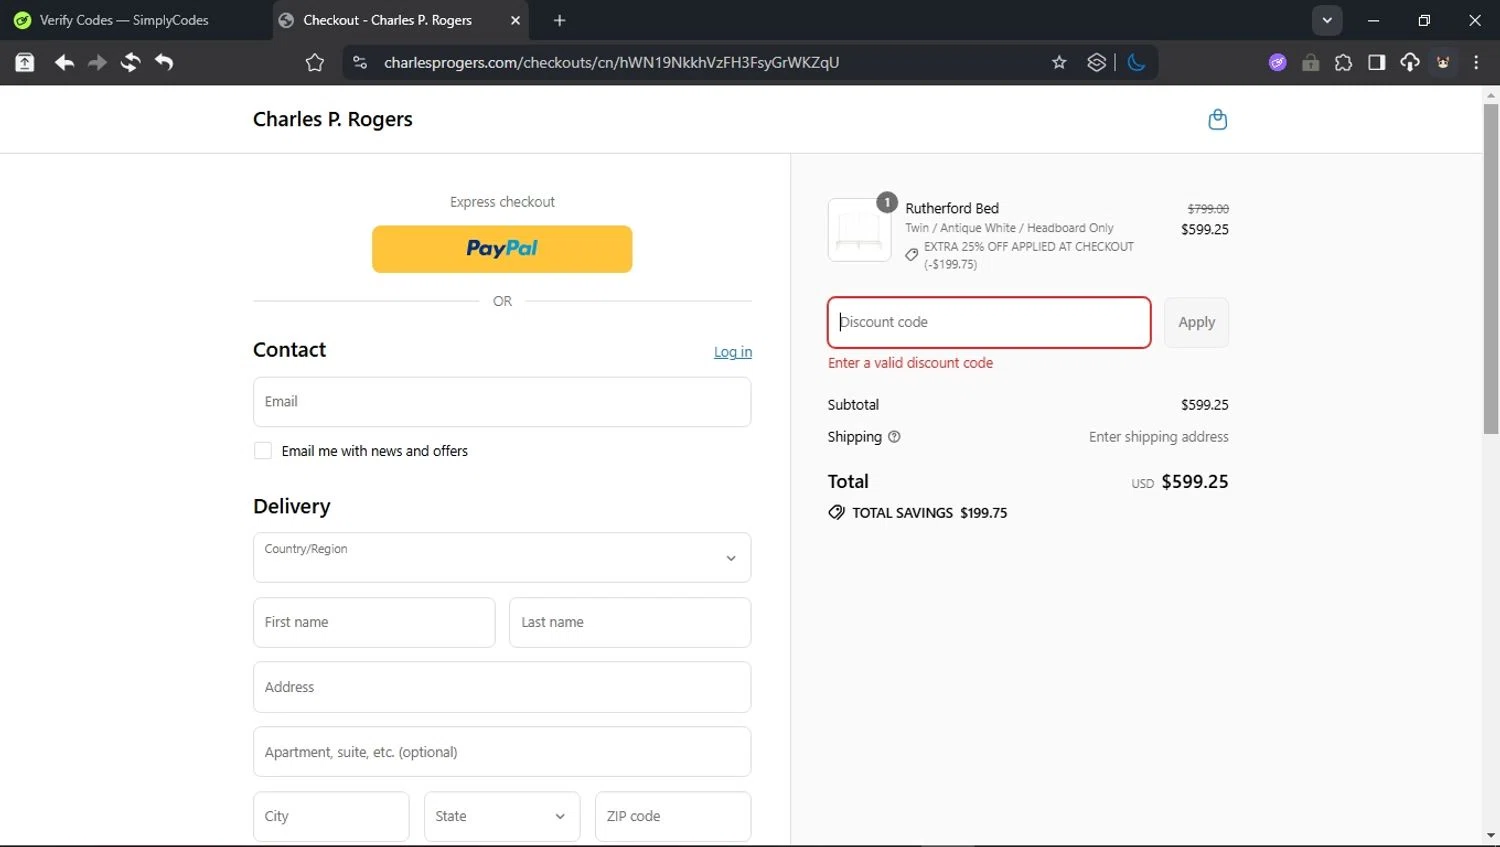Toggle the browser side panel icon

tap(1376, 63)
